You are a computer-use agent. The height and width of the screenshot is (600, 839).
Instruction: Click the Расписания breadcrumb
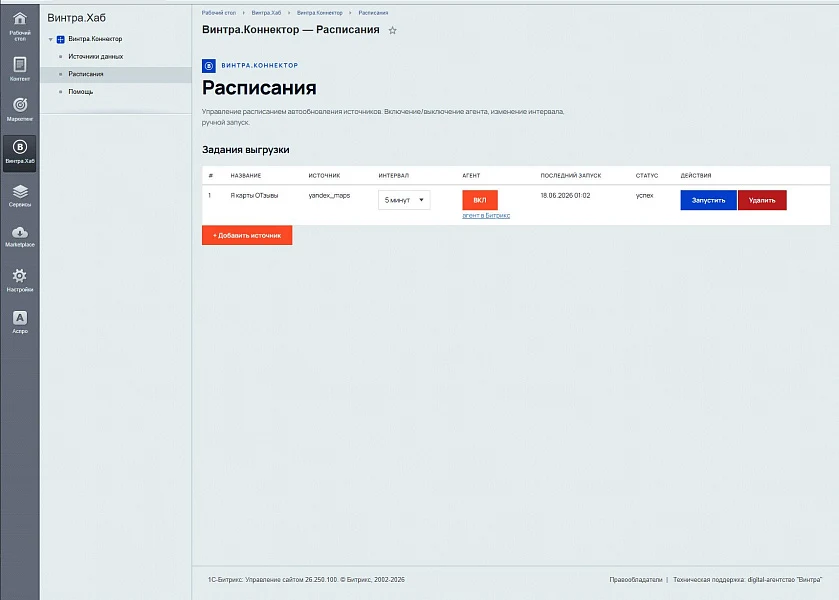(373, 13)
